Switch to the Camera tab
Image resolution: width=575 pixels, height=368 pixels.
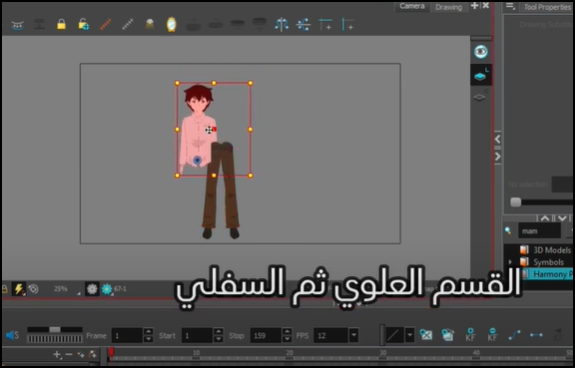(x=412, y=6)
